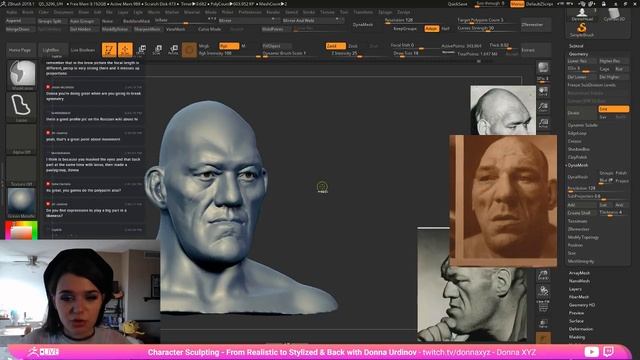
Task: Toggle the Smt option beside Divide
Action: click(613, 109)
